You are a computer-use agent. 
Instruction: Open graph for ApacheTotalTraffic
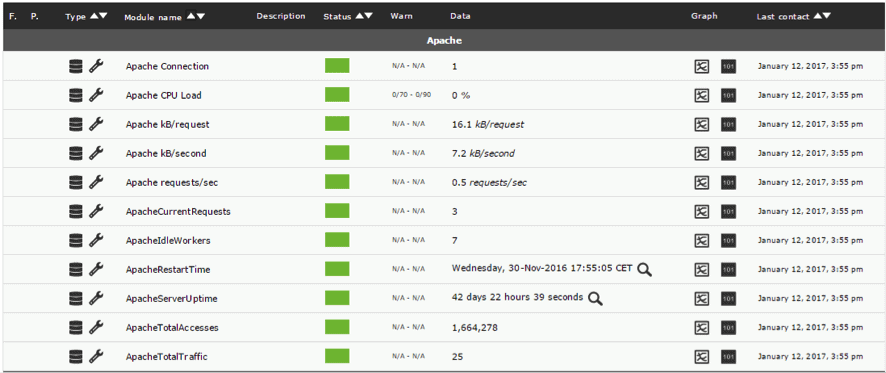click(702, 357)
